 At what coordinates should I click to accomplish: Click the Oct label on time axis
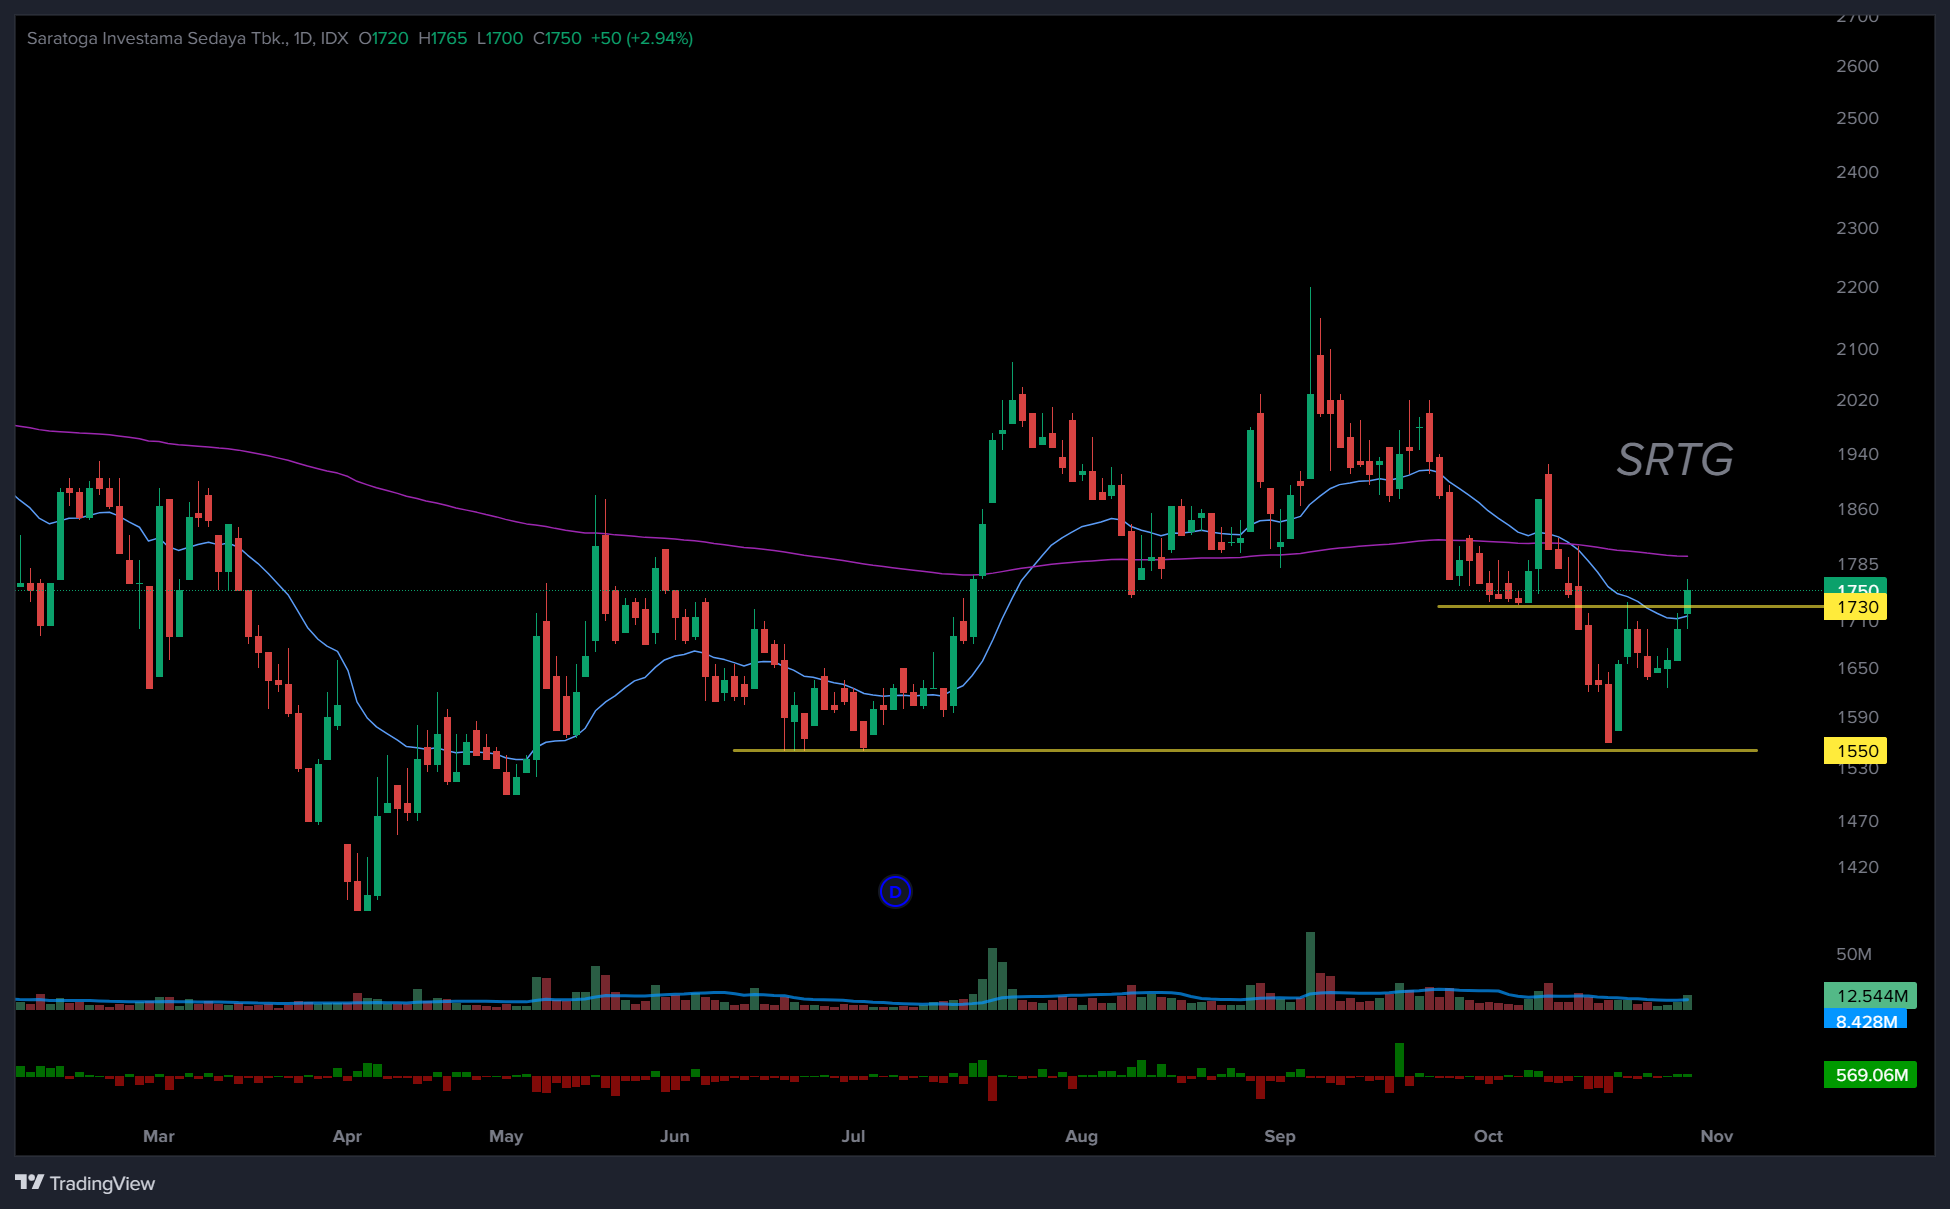click(1488, 1136)
